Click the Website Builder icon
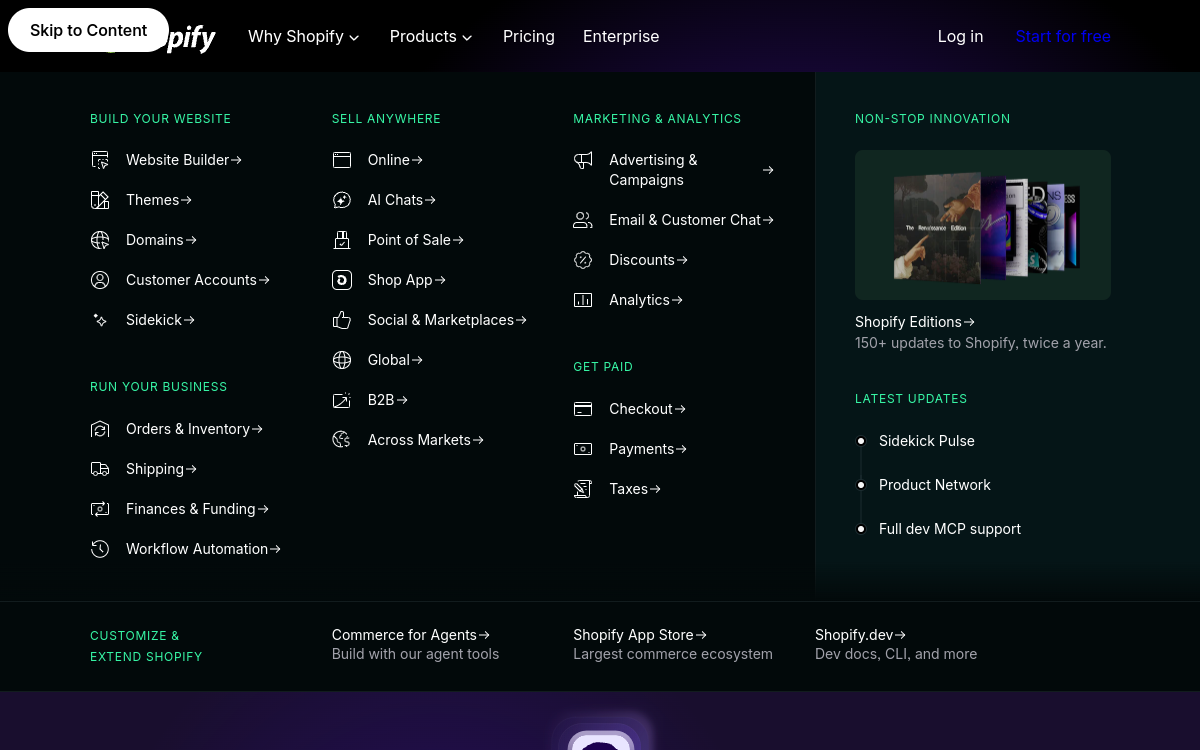This screenshot has height=750, width=1200. (100, 160)
